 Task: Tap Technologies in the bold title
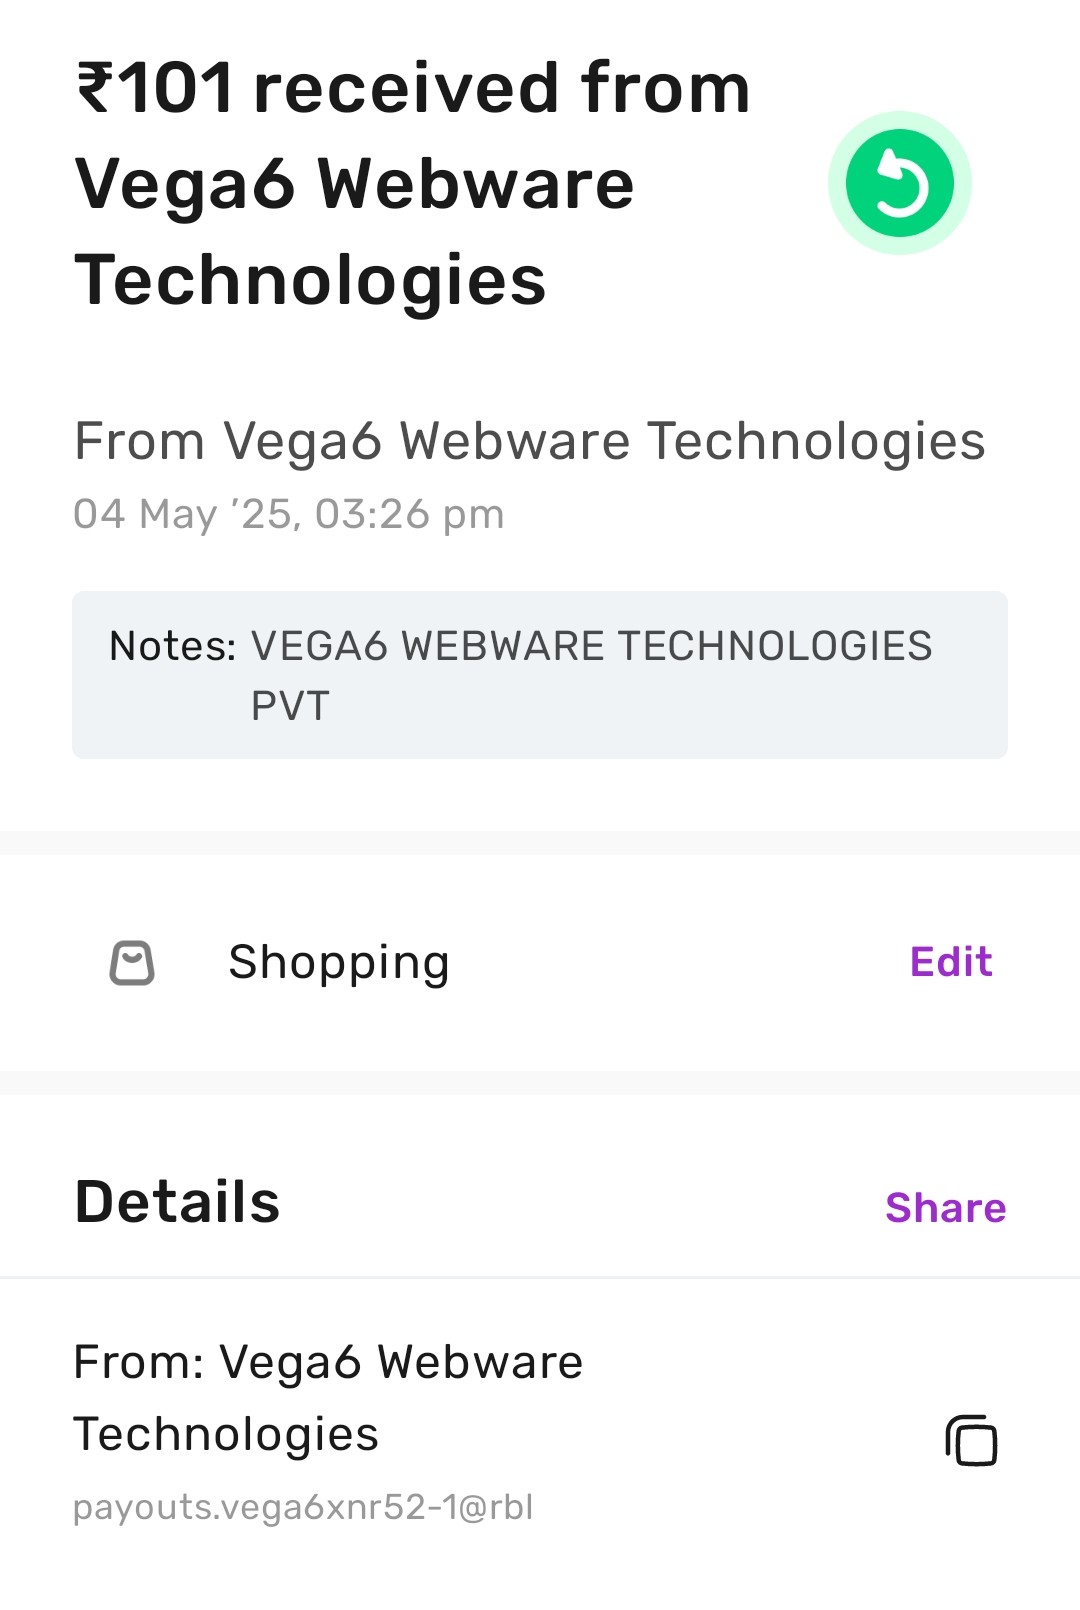pos(310,280)
